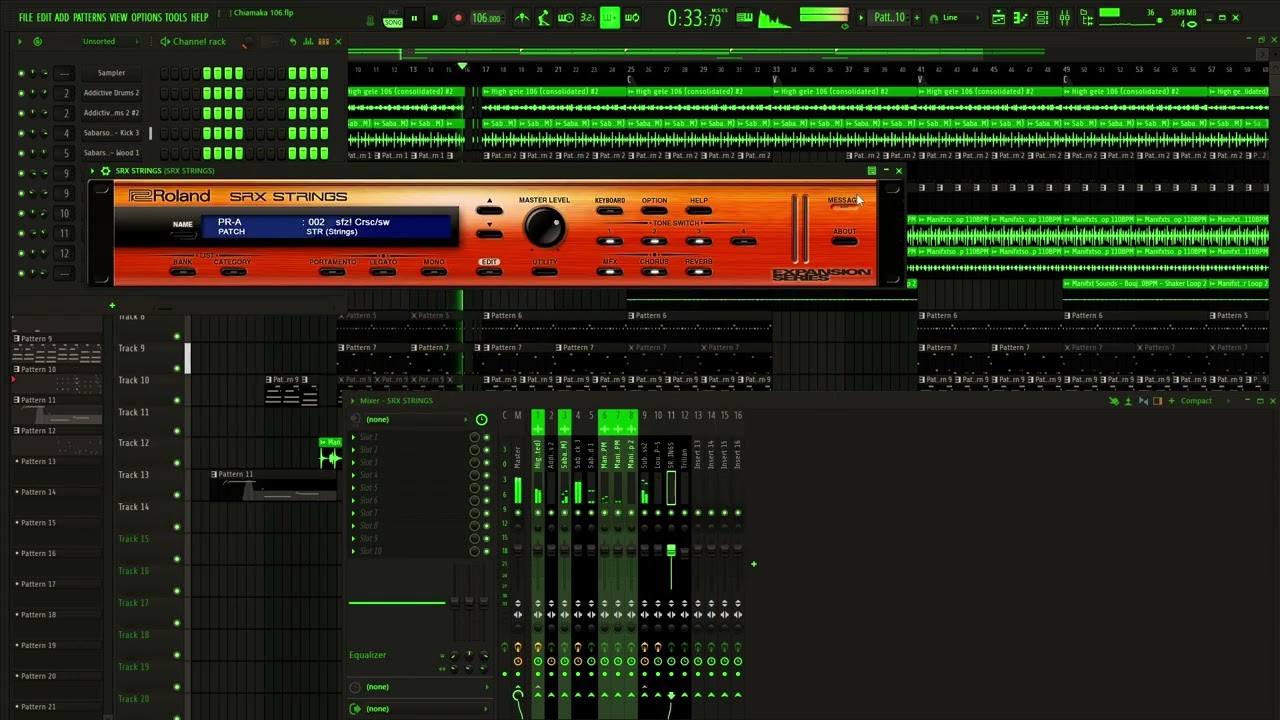
Task: Toggle PAT/SONG mode switch
Action: pos(393,18)
